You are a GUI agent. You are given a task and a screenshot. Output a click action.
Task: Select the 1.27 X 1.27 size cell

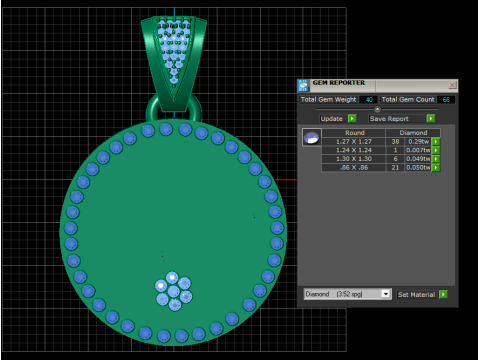coord(354,142)
